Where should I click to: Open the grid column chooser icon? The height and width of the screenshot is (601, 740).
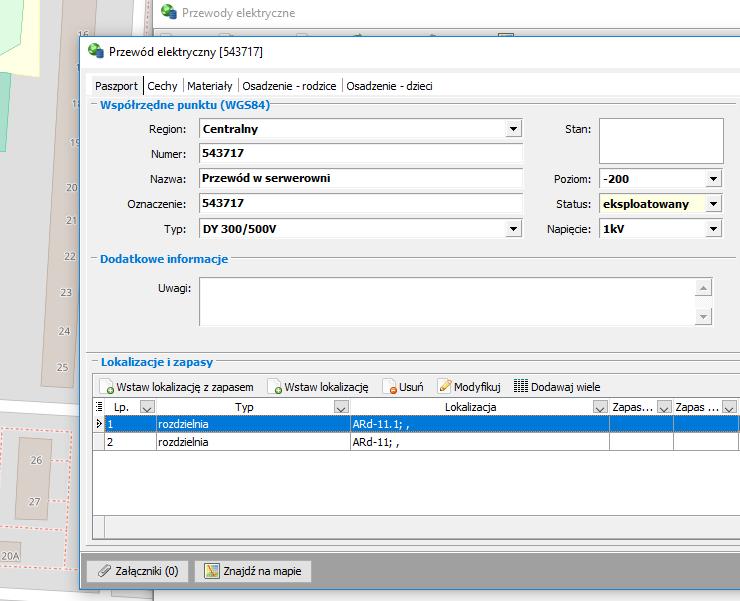(x=99, y=406)
